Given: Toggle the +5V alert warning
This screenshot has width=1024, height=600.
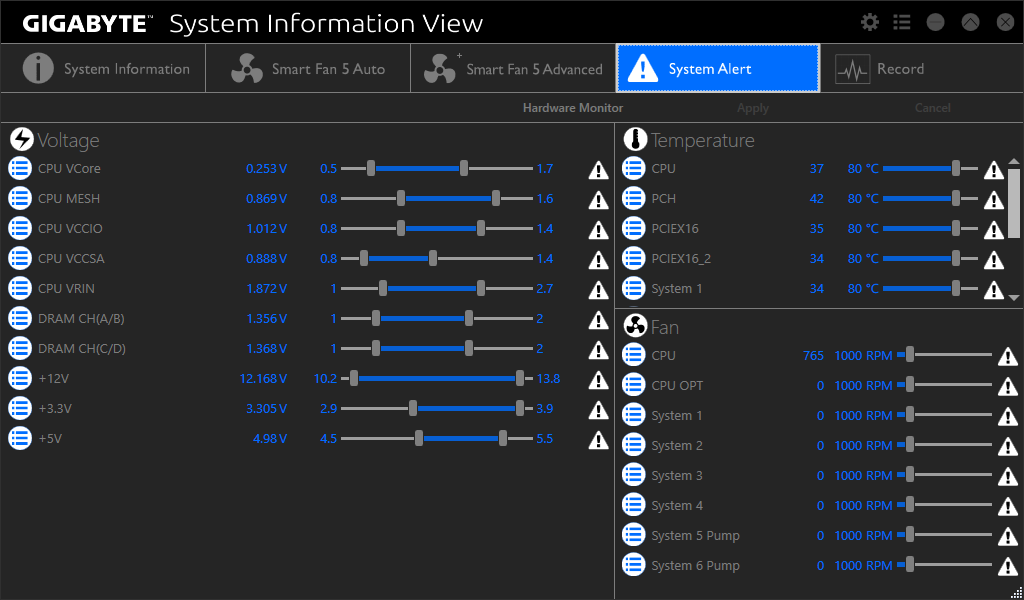Looking at the screenshot, I should 598,440.
